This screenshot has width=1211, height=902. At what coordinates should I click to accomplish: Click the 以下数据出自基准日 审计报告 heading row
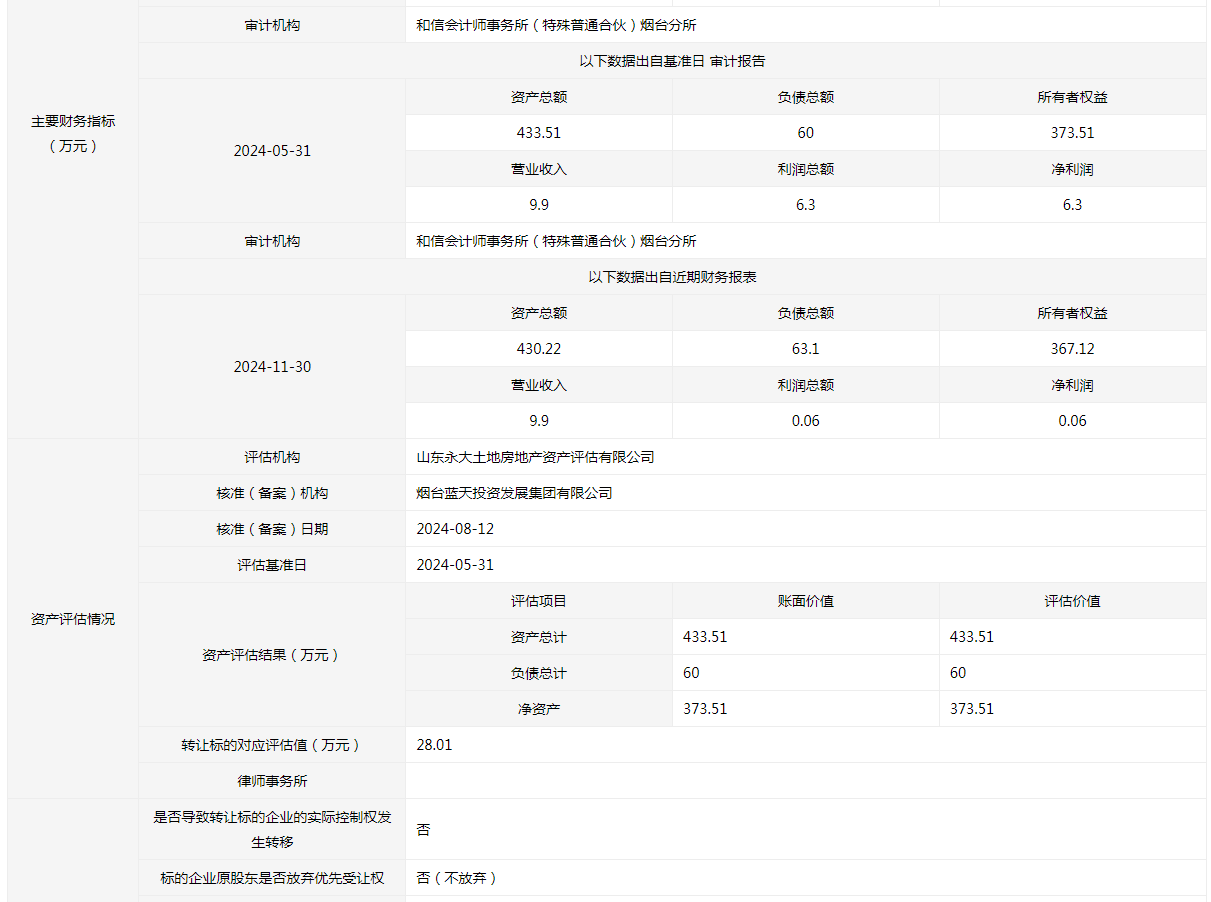click(672, 61)
